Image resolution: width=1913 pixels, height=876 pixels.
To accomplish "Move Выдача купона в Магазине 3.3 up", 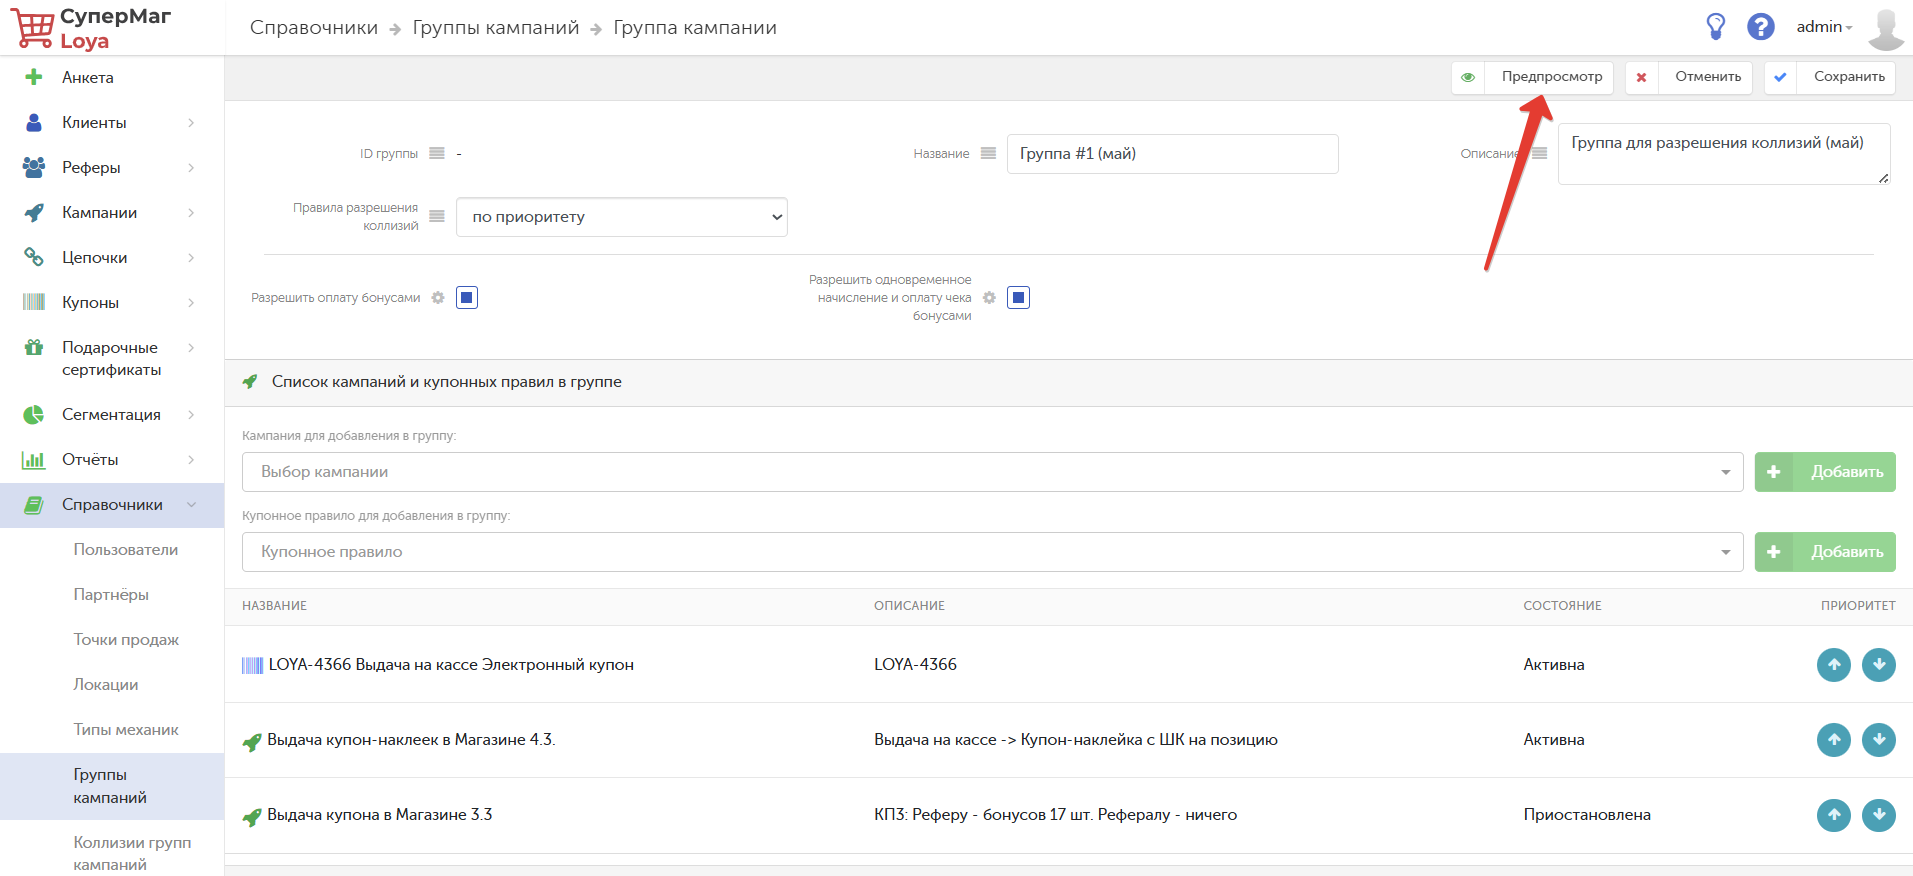I will (x=1833, y=815).
